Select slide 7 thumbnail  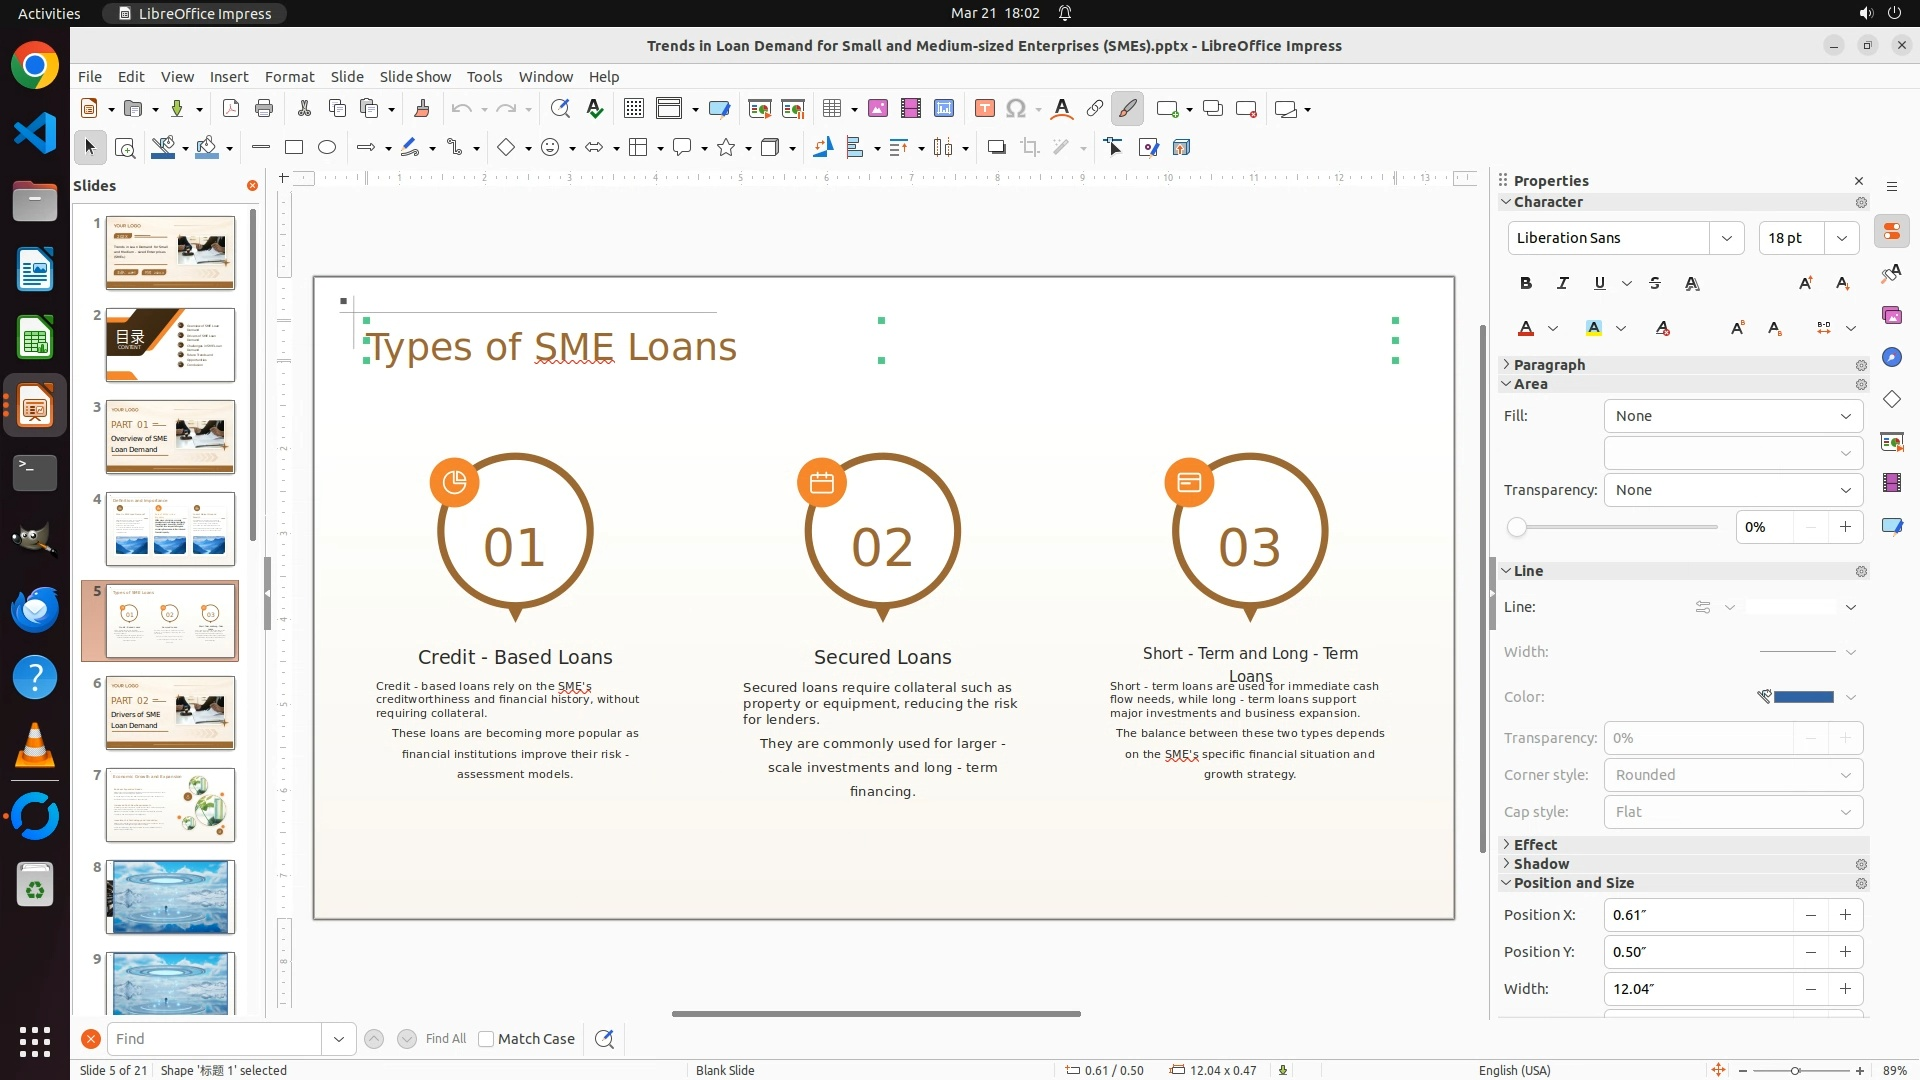click(x=170, y=805)
